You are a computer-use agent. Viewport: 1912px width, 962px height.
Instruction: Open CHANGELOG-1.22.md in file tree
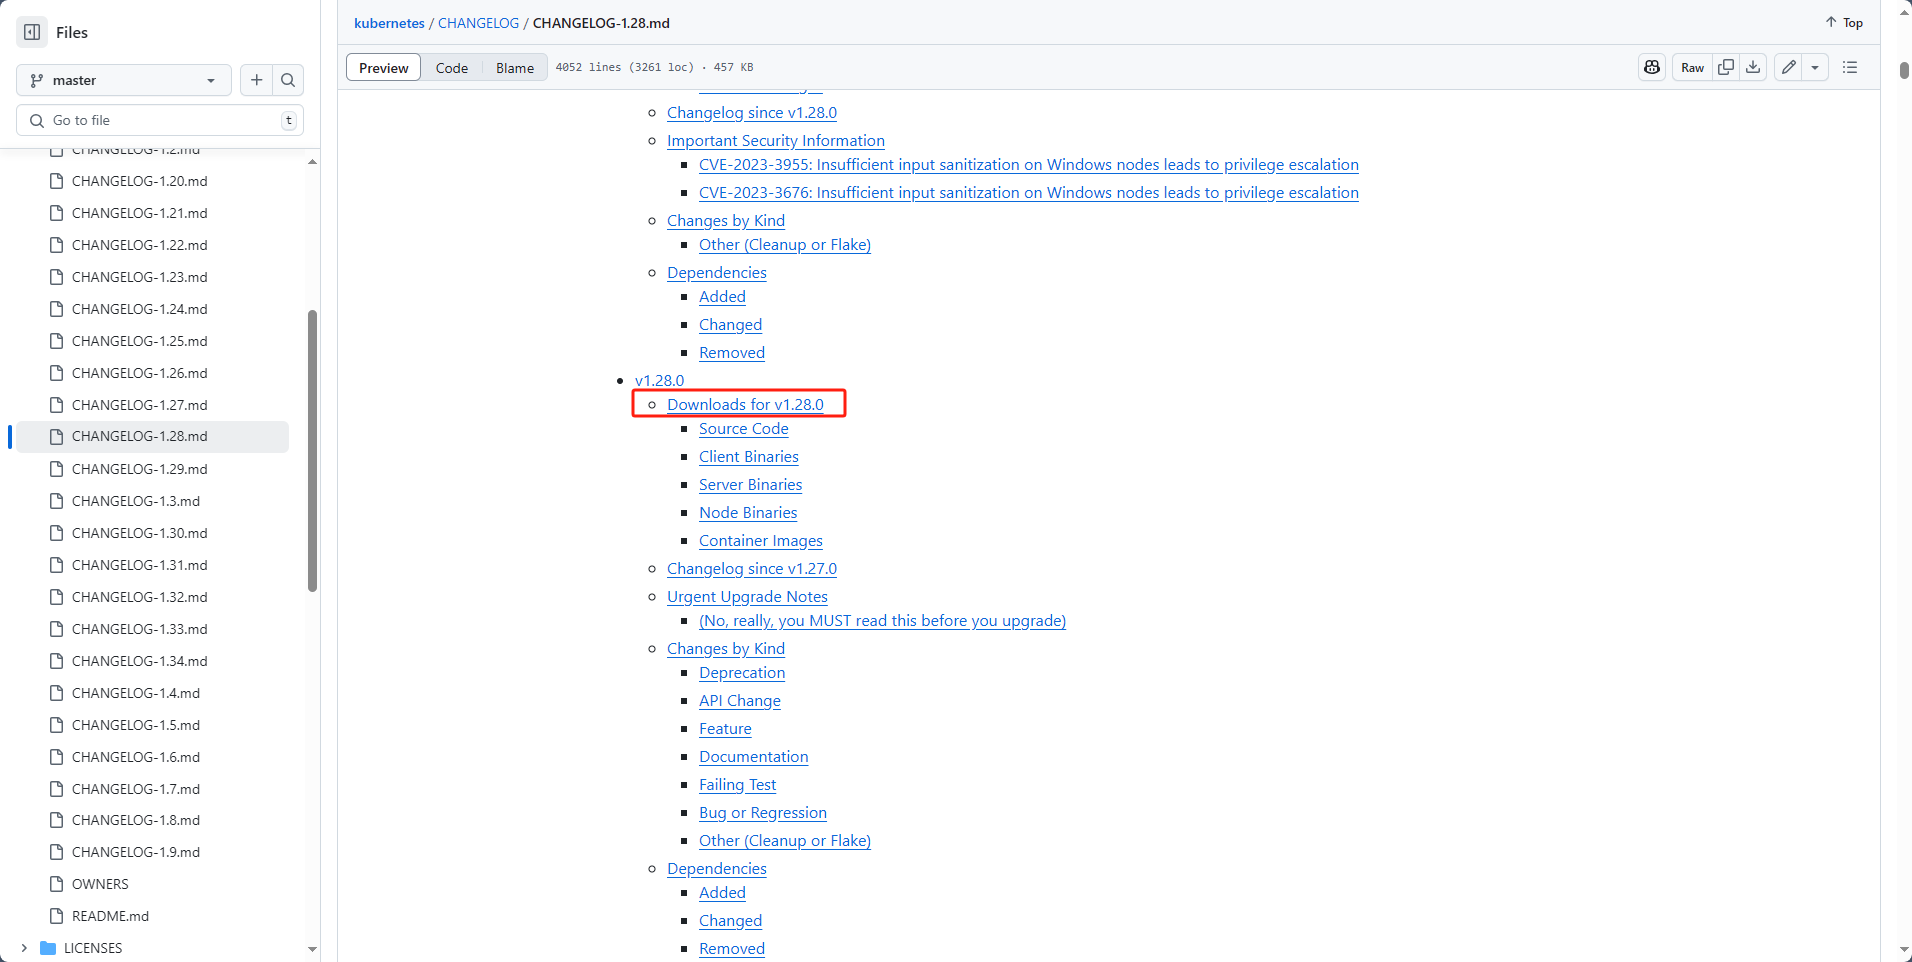140,245
